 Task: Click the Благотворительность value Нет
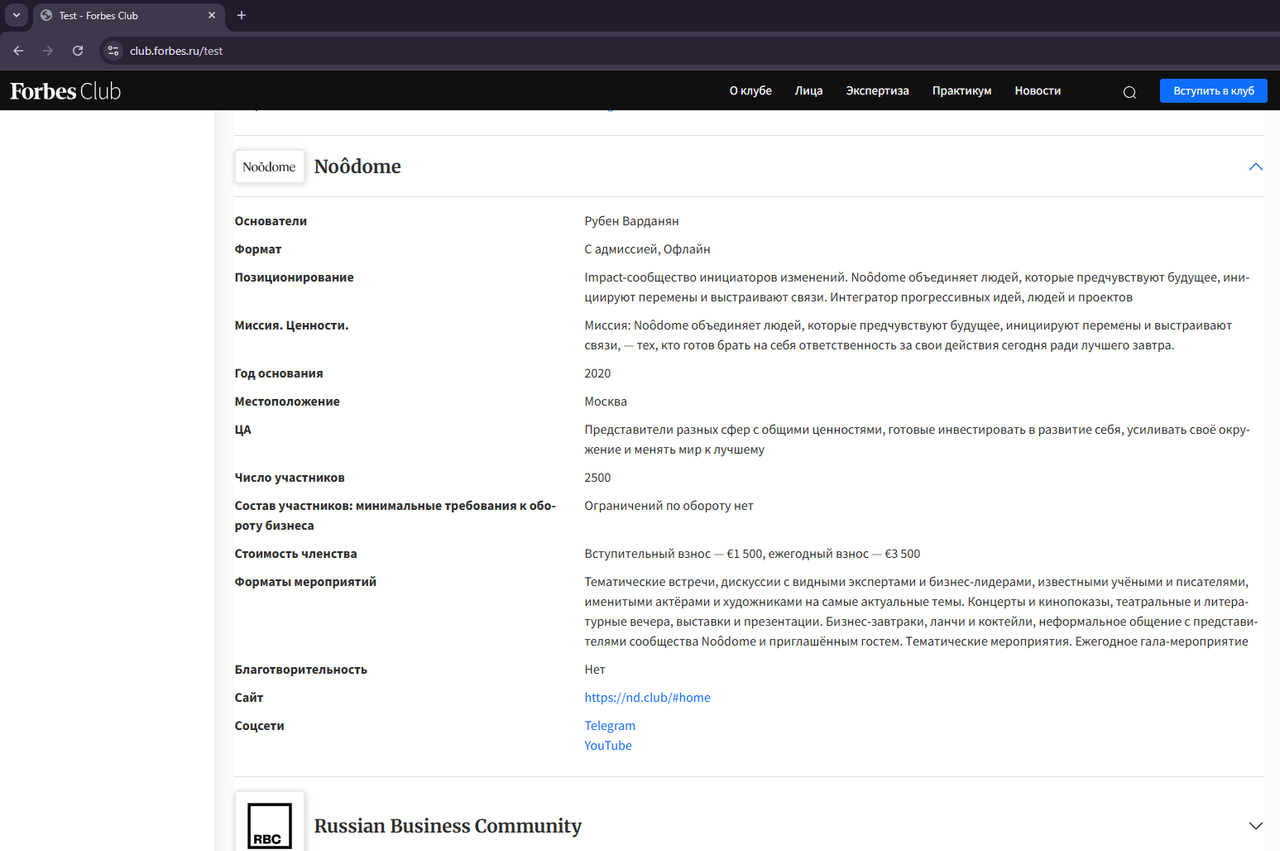(x=595, y=670)
